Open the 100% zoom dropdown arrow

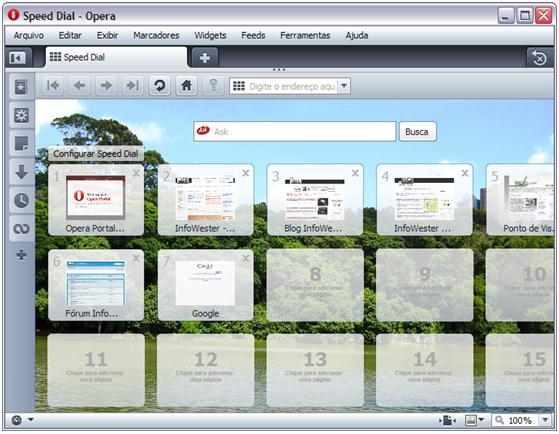pyautogui.click(x=545, y=420)
